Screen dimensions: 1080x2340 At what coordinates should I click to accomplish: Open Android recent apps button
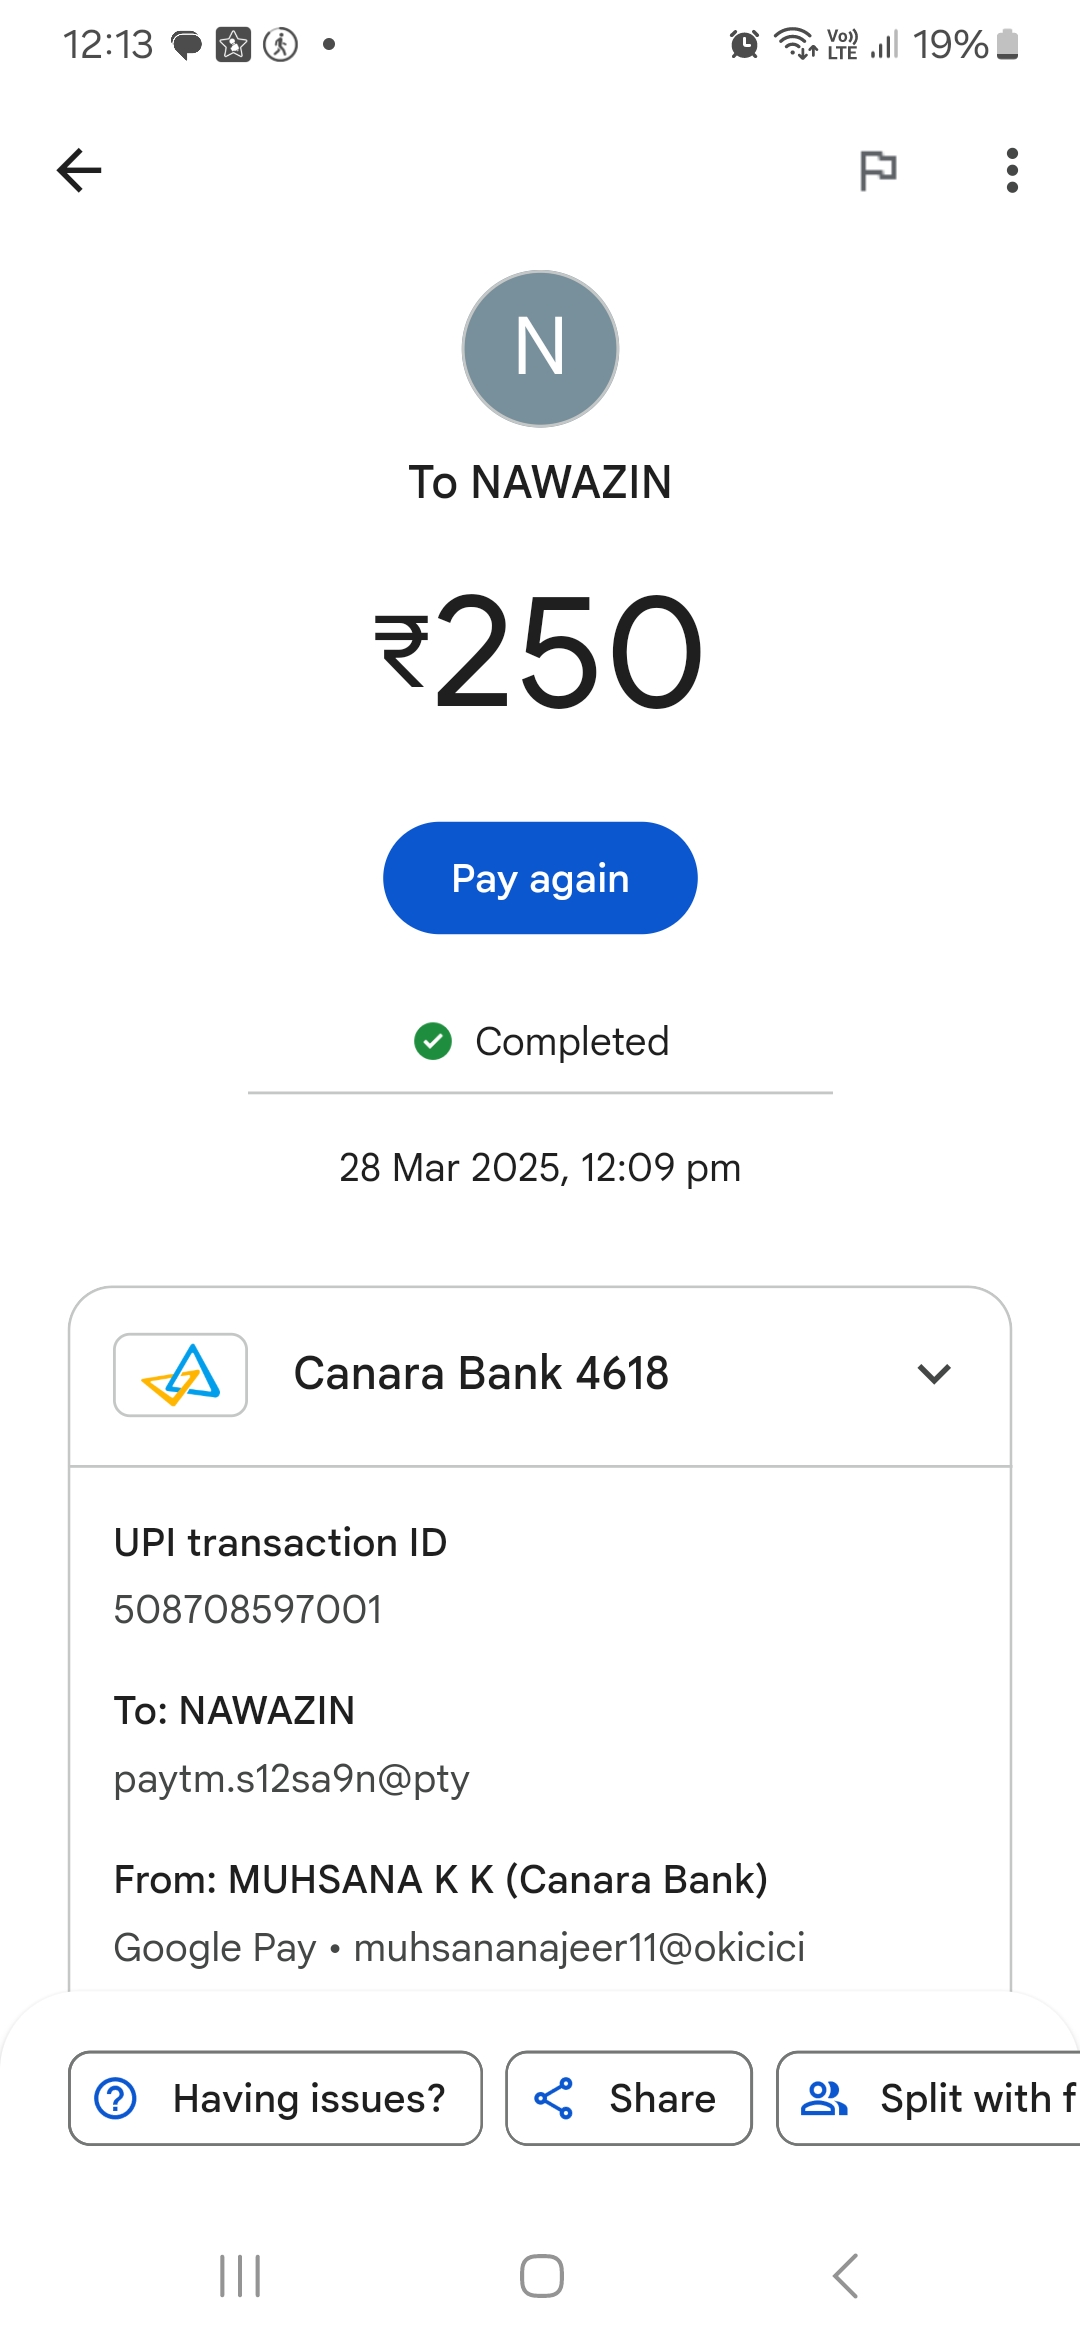(240, 2276)
